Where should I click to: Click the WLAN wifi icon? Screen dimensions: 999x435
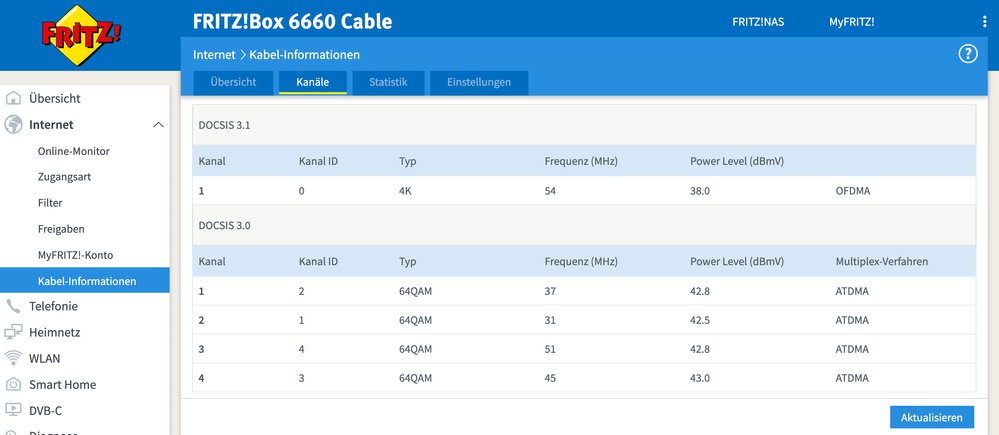(13, 359)
